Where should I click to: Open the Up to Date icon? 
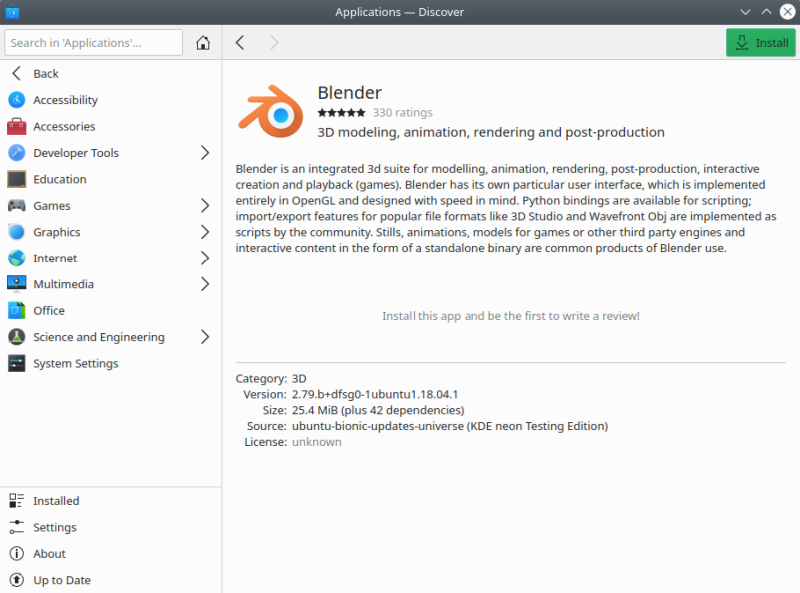click(x=16, y=579)
